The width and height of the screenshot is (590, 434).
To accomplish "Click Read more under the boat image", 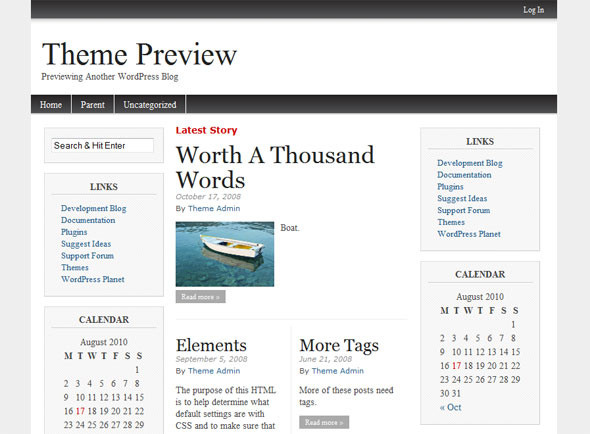I will pyautogui.click(x=201, y=297).
